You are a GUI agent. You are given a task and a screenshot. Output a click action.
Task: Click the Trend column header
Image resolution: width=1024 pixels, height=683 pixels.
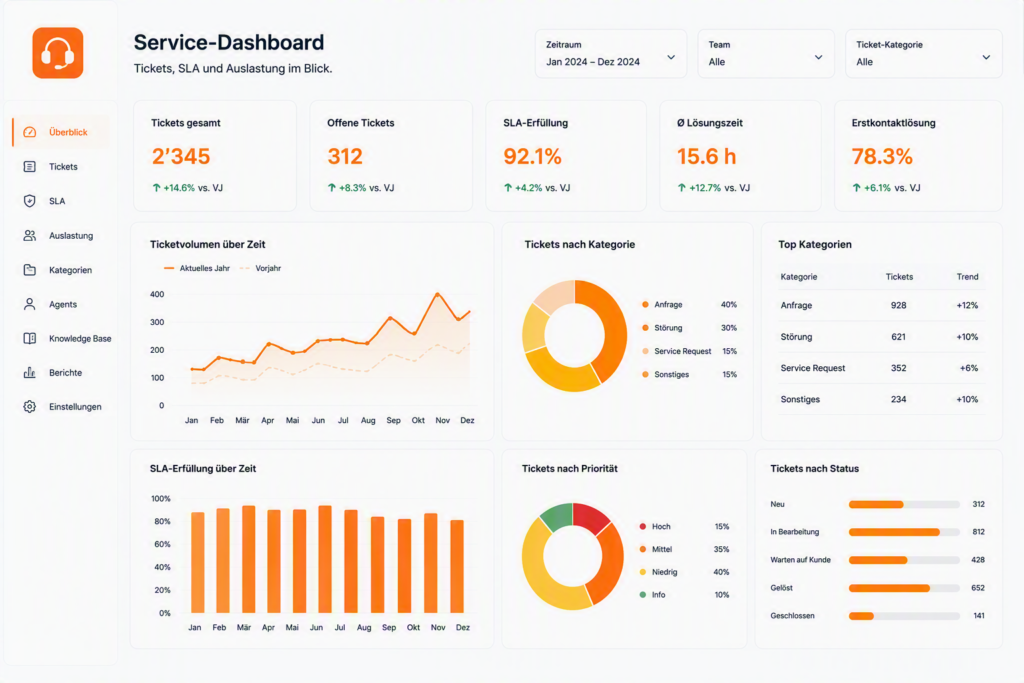967,277
